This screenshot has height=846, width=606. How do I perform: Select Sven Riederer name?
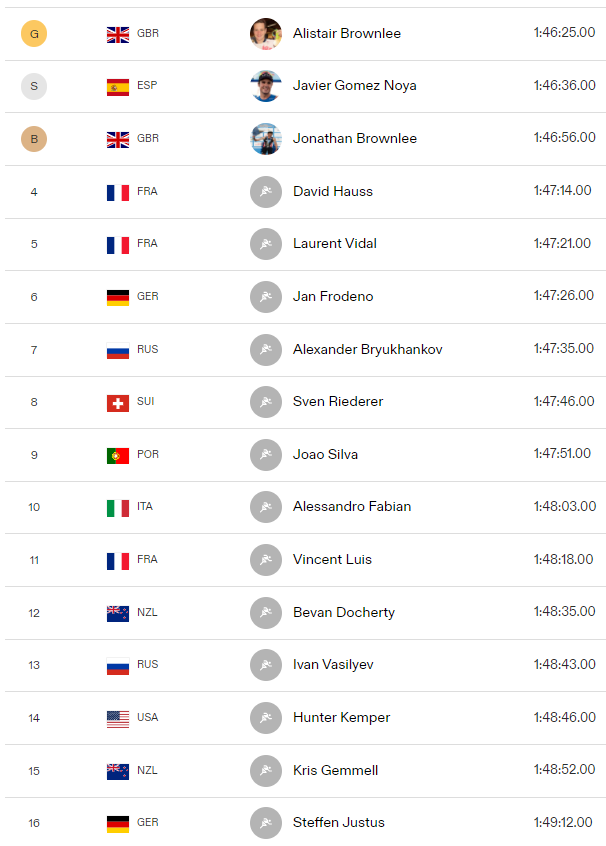pos(338,401)
